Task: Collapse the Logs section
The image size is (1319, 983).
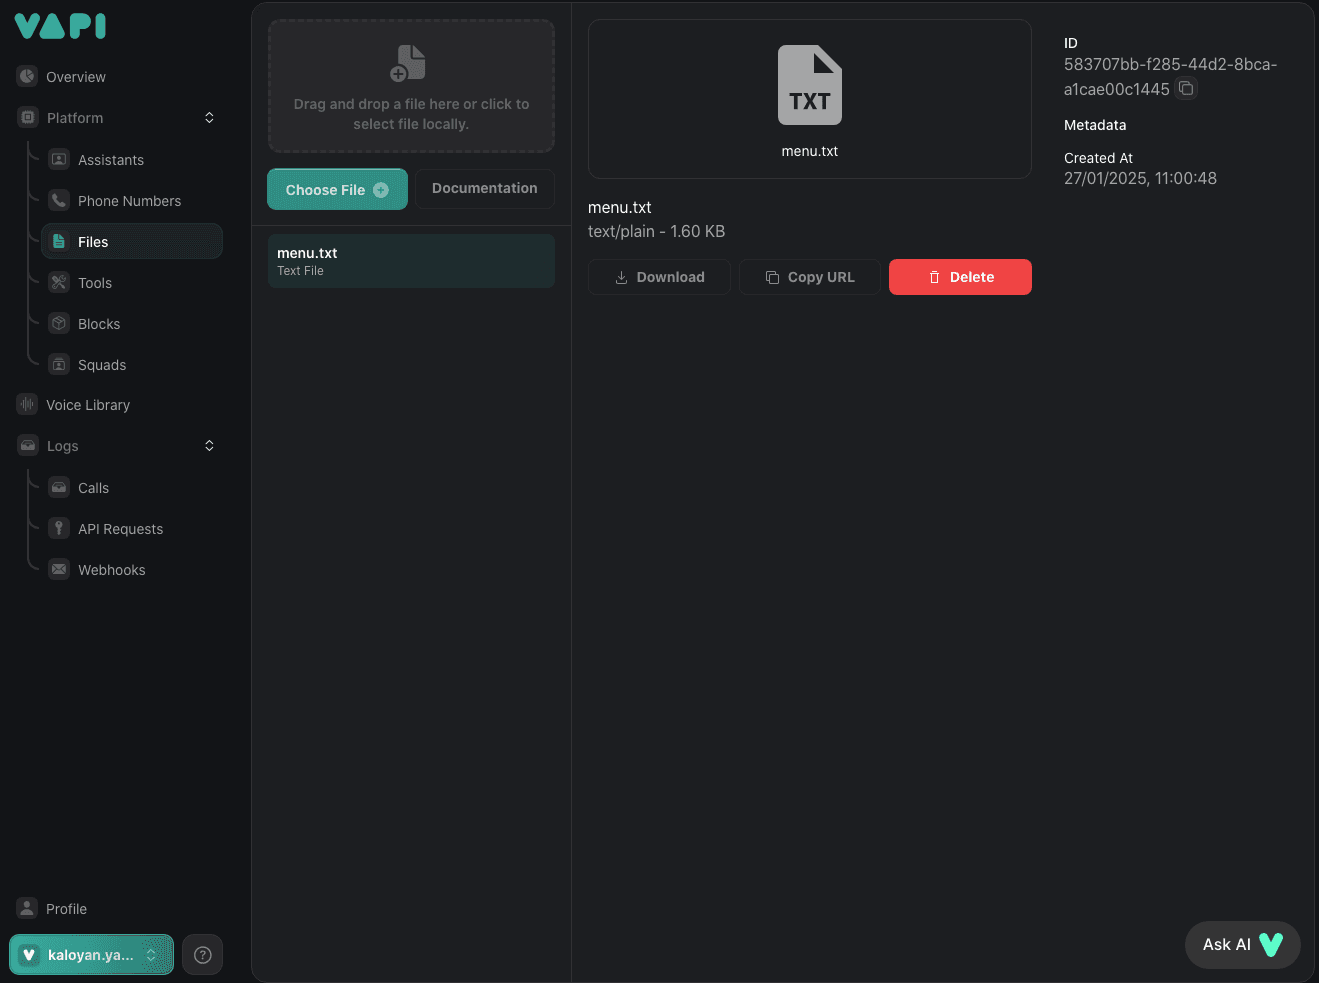Action: point(209,446)
